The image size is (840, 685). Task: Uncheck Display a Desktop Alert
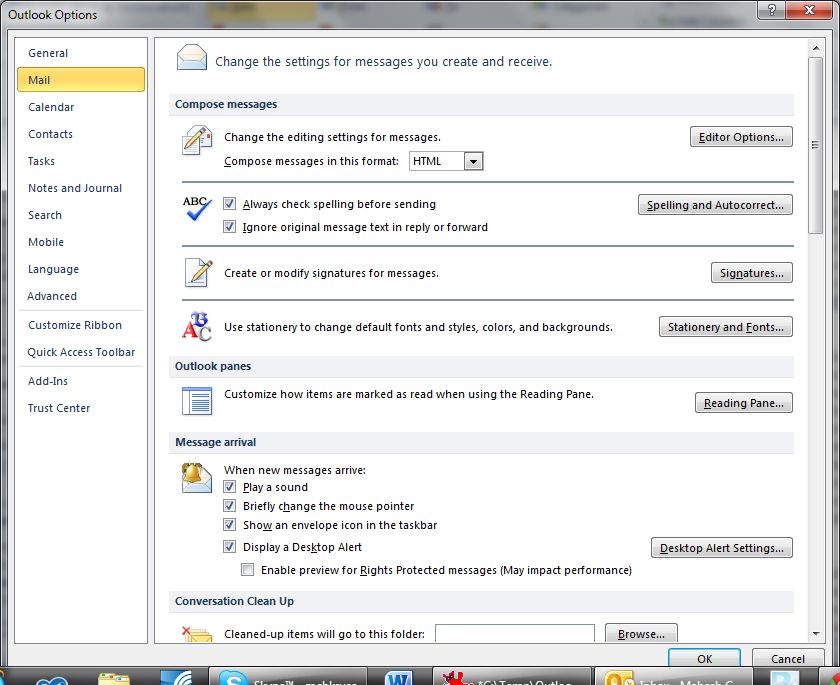tap(230, 546)
